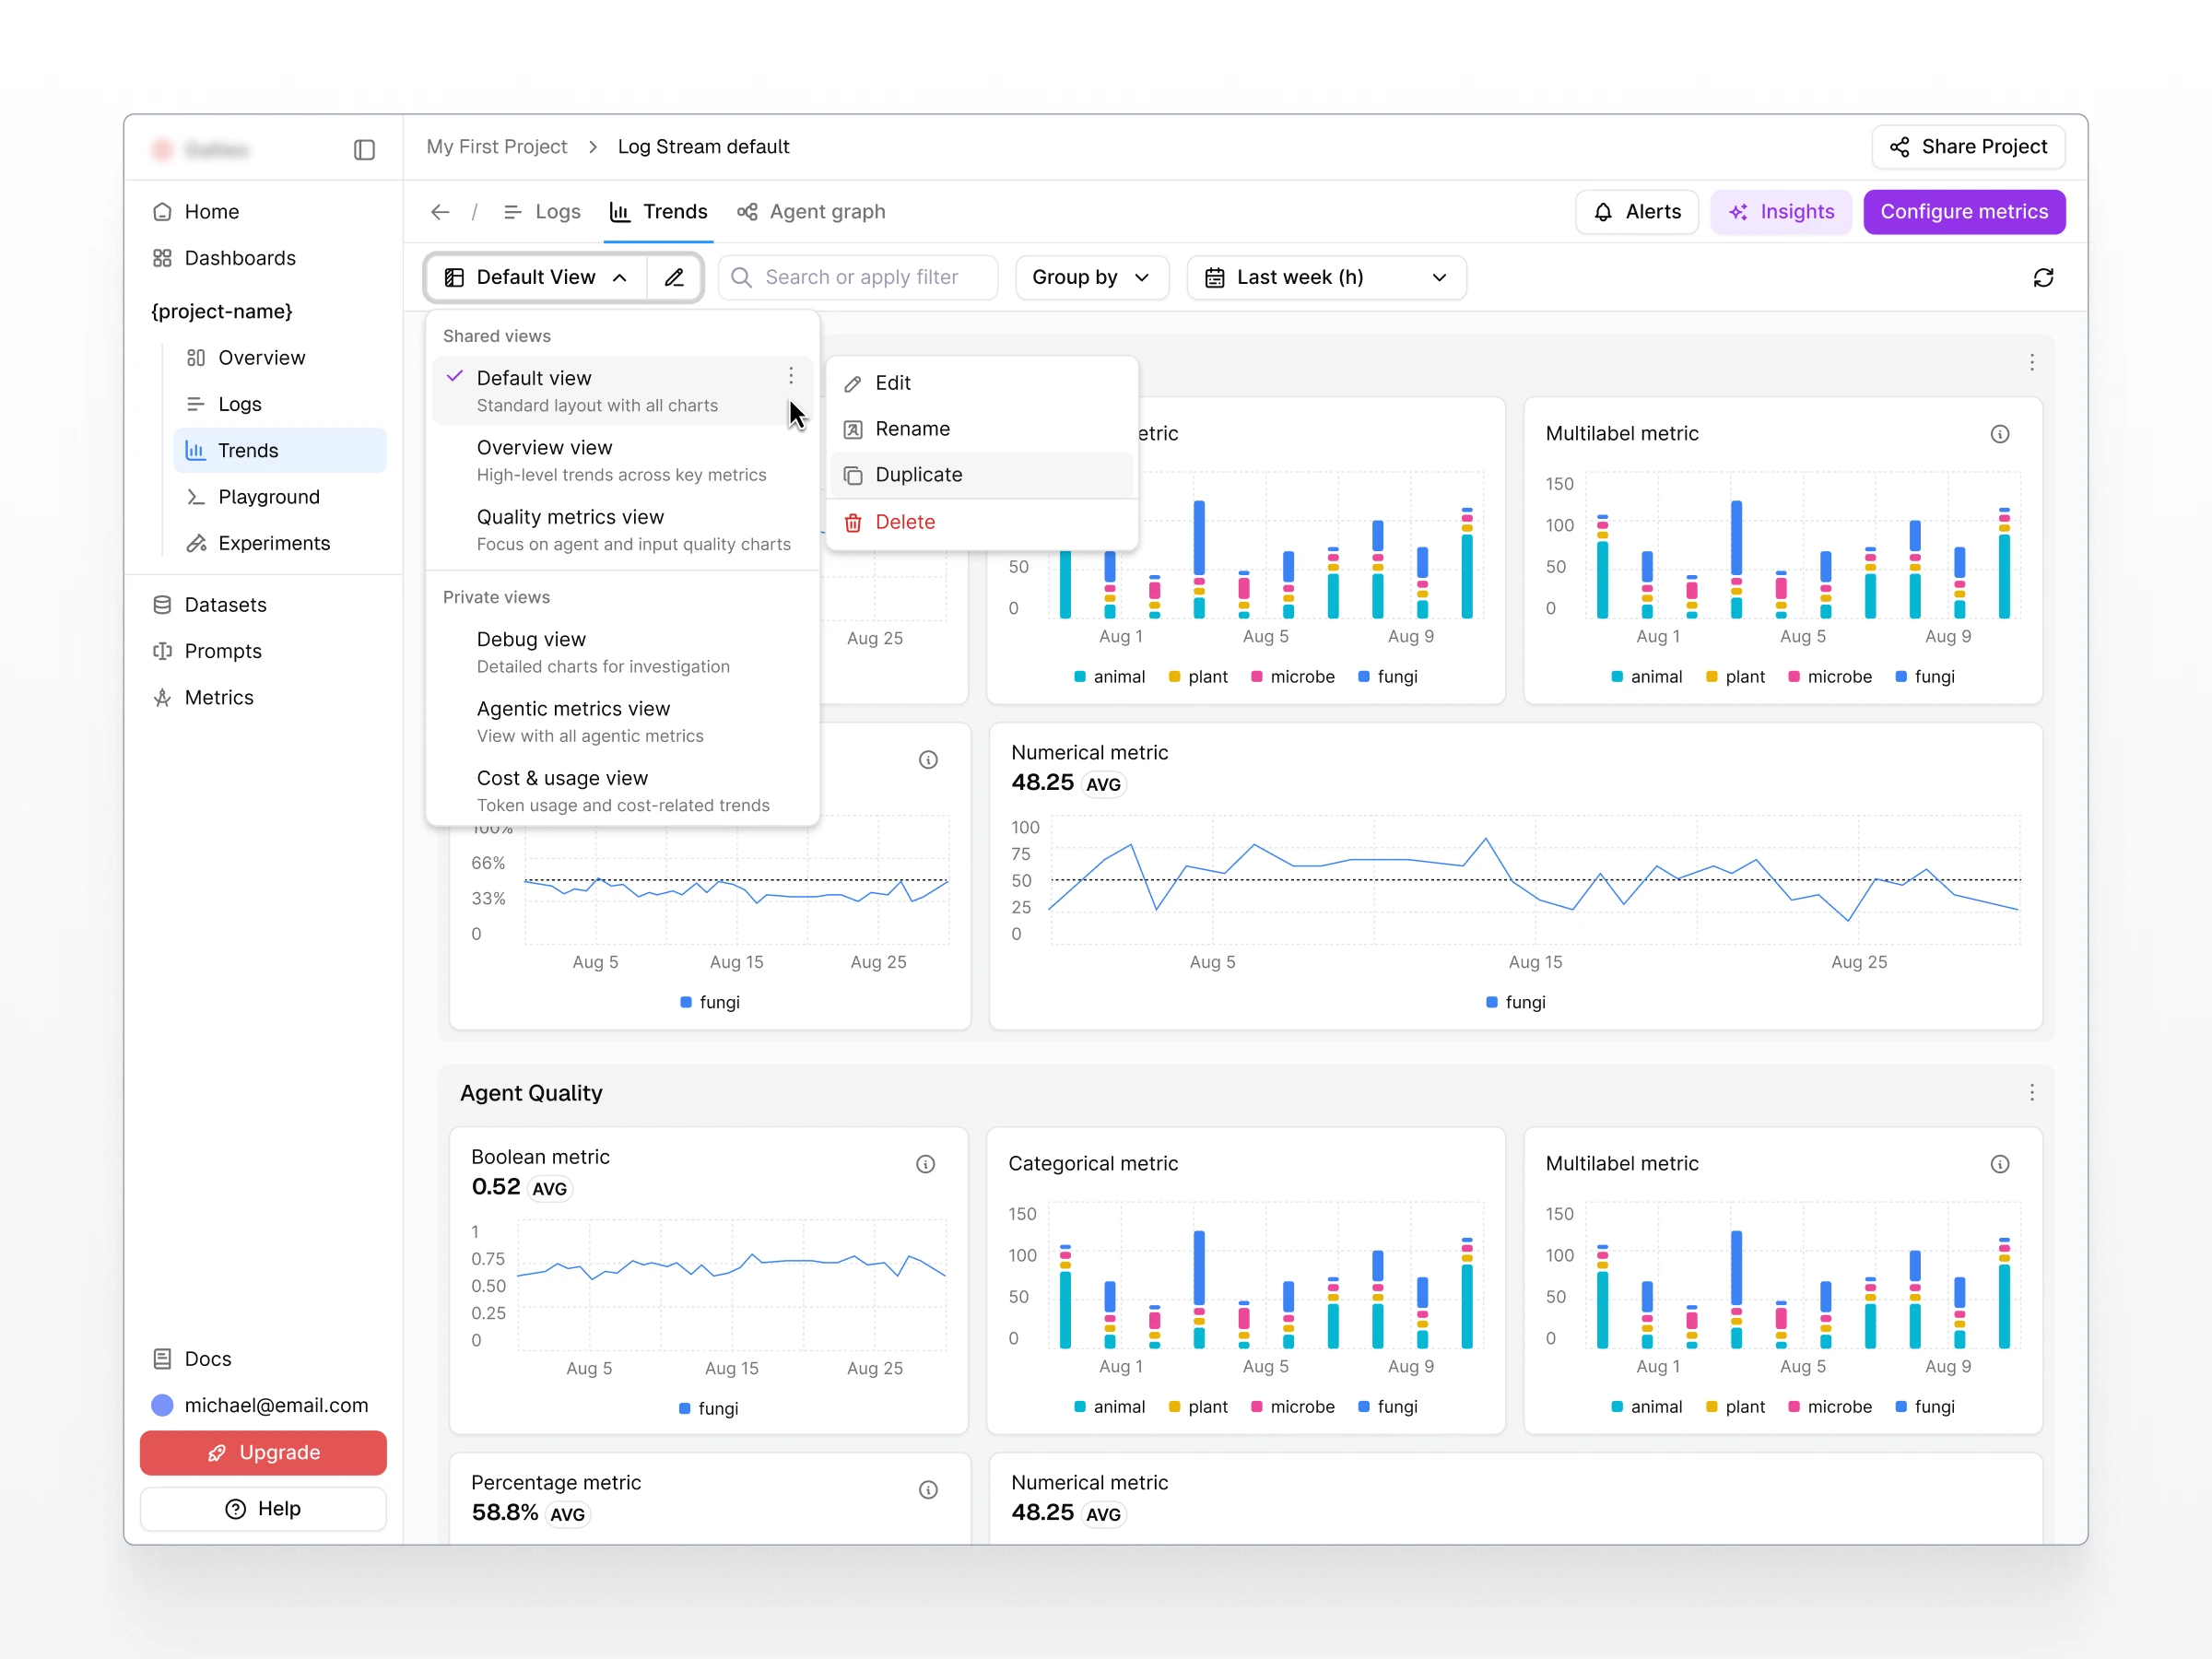Focus the Search or apply filter field
The image size is (2212, 1659).
point(860,277)
